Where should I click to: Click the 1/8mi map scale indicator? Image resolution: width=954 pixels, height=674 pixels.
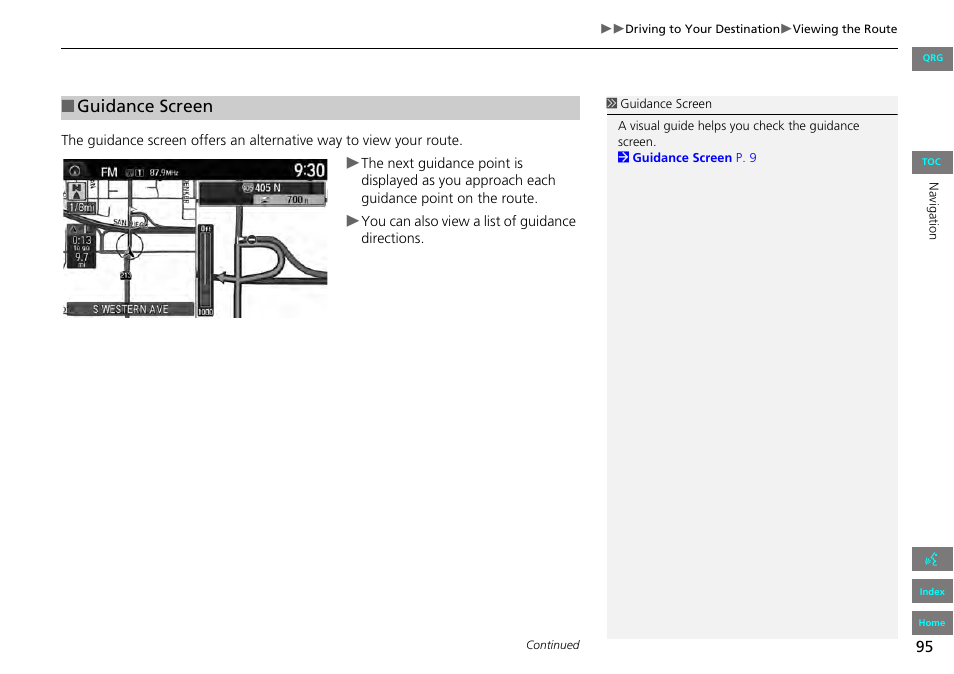[82, 207]
